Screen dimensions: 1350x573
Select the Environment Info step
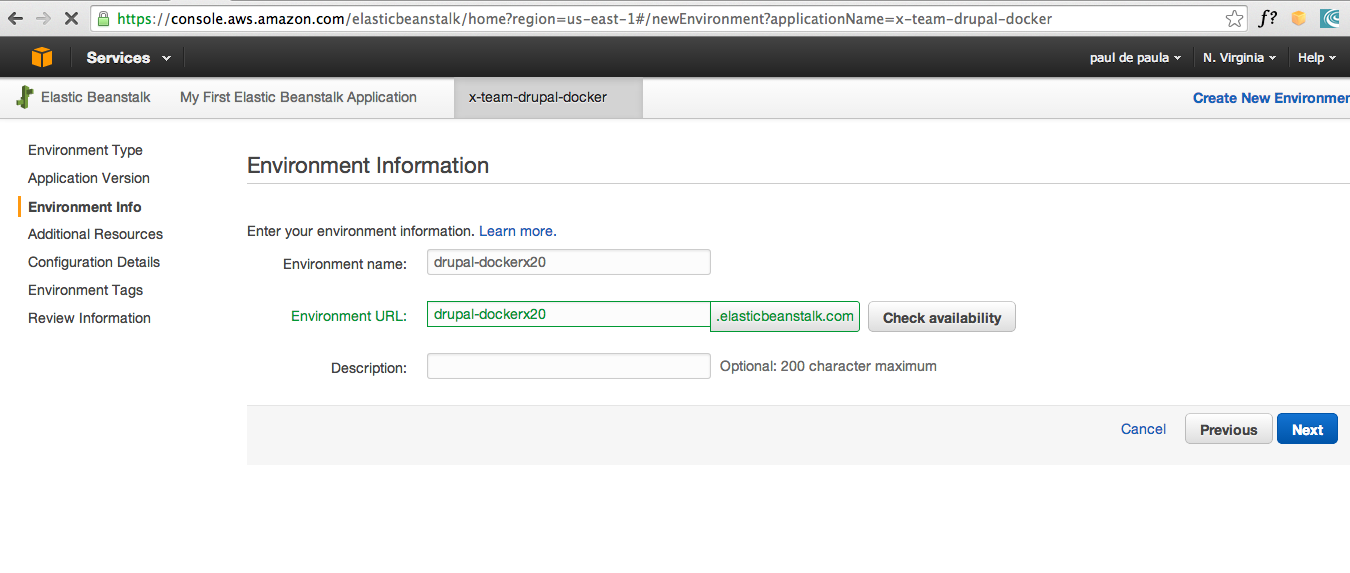pyautogui.click(x=85, y=207)
